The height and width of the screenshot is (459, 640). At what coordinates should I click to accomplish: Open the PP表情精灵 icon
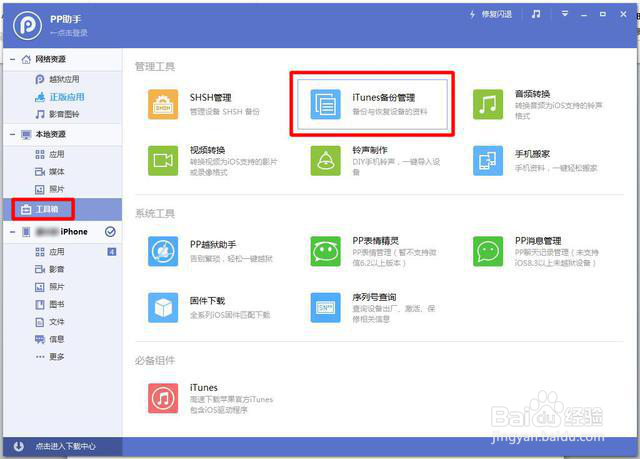click(325, 251)
